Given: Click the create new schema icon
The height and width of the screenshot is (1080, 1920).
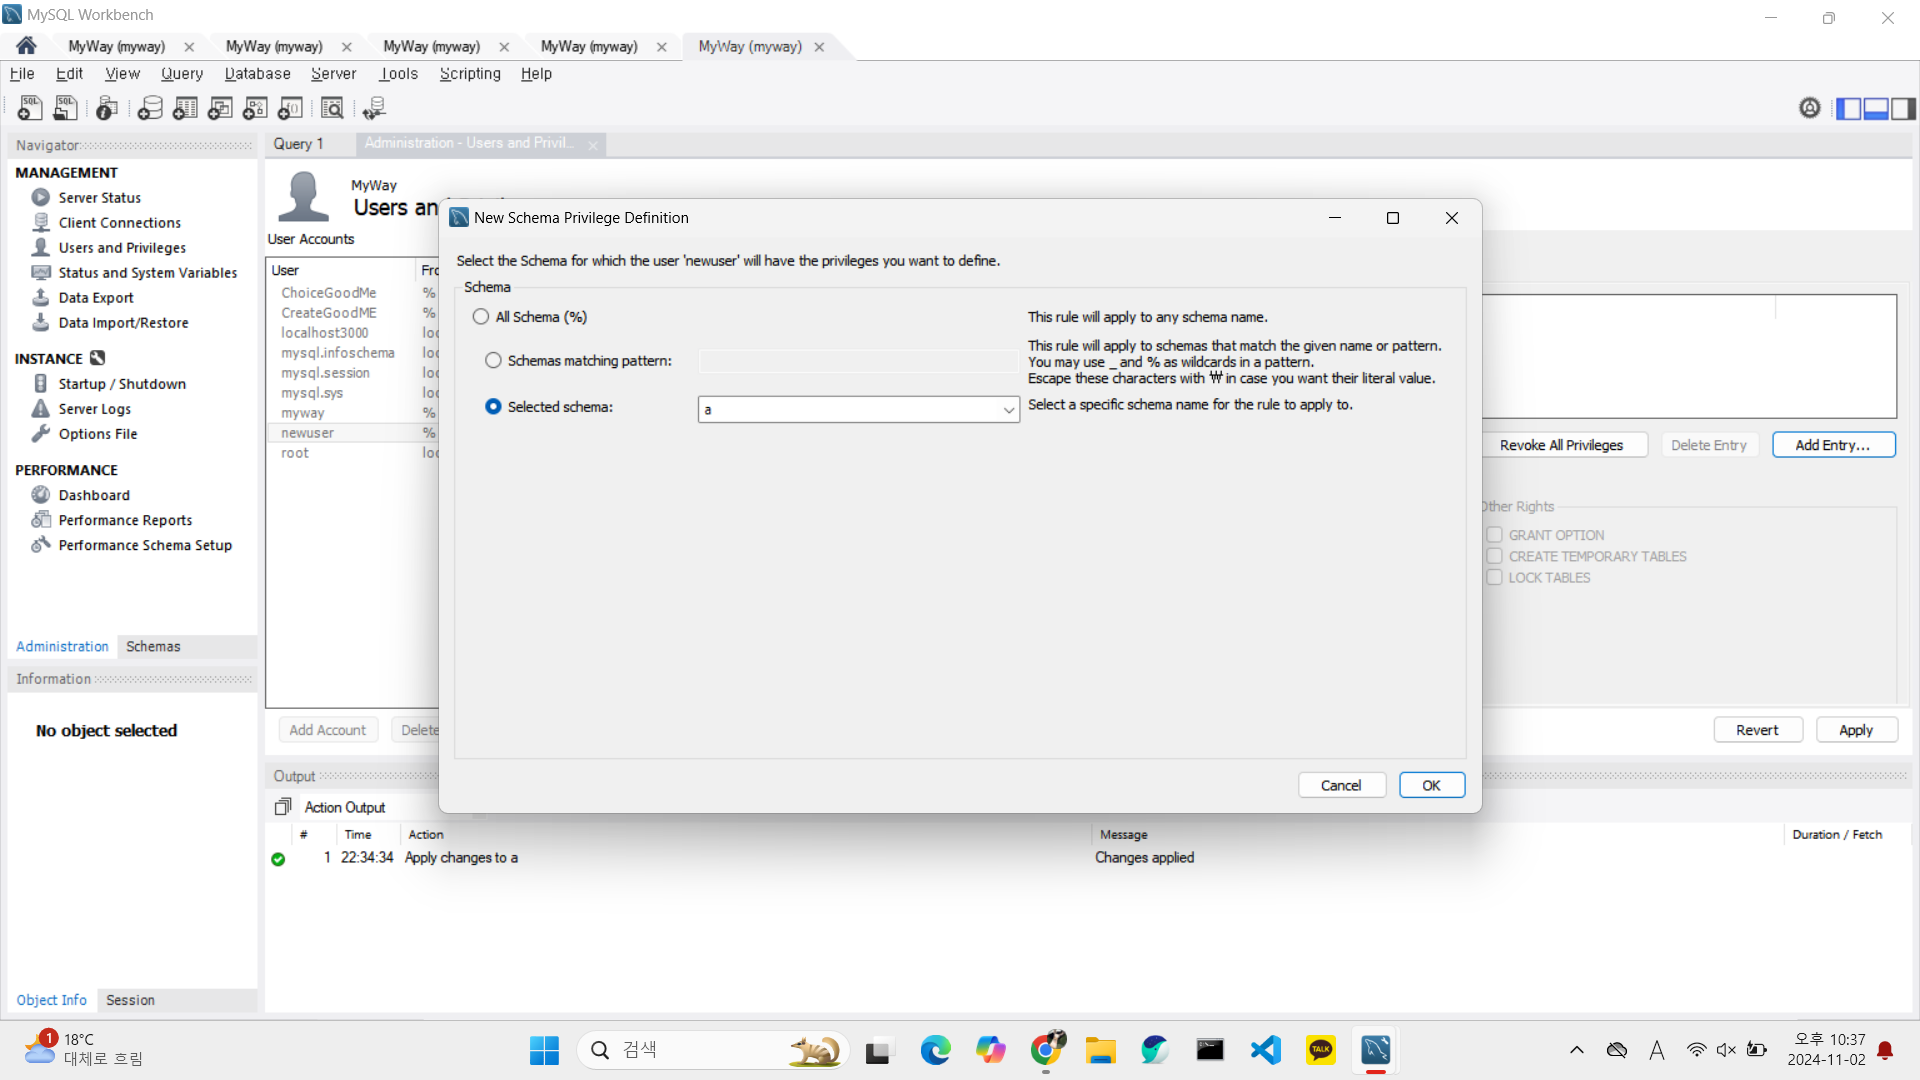Looking at the screenshot, I should (150, 108).
